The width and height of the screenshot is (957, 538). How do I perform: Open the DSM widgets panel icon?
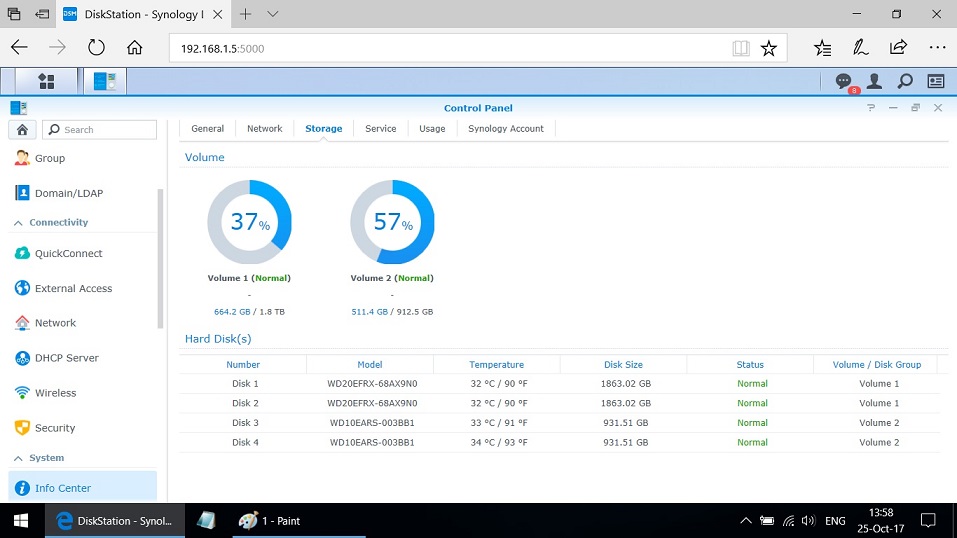pyautogui.click(x=936, y=81)
